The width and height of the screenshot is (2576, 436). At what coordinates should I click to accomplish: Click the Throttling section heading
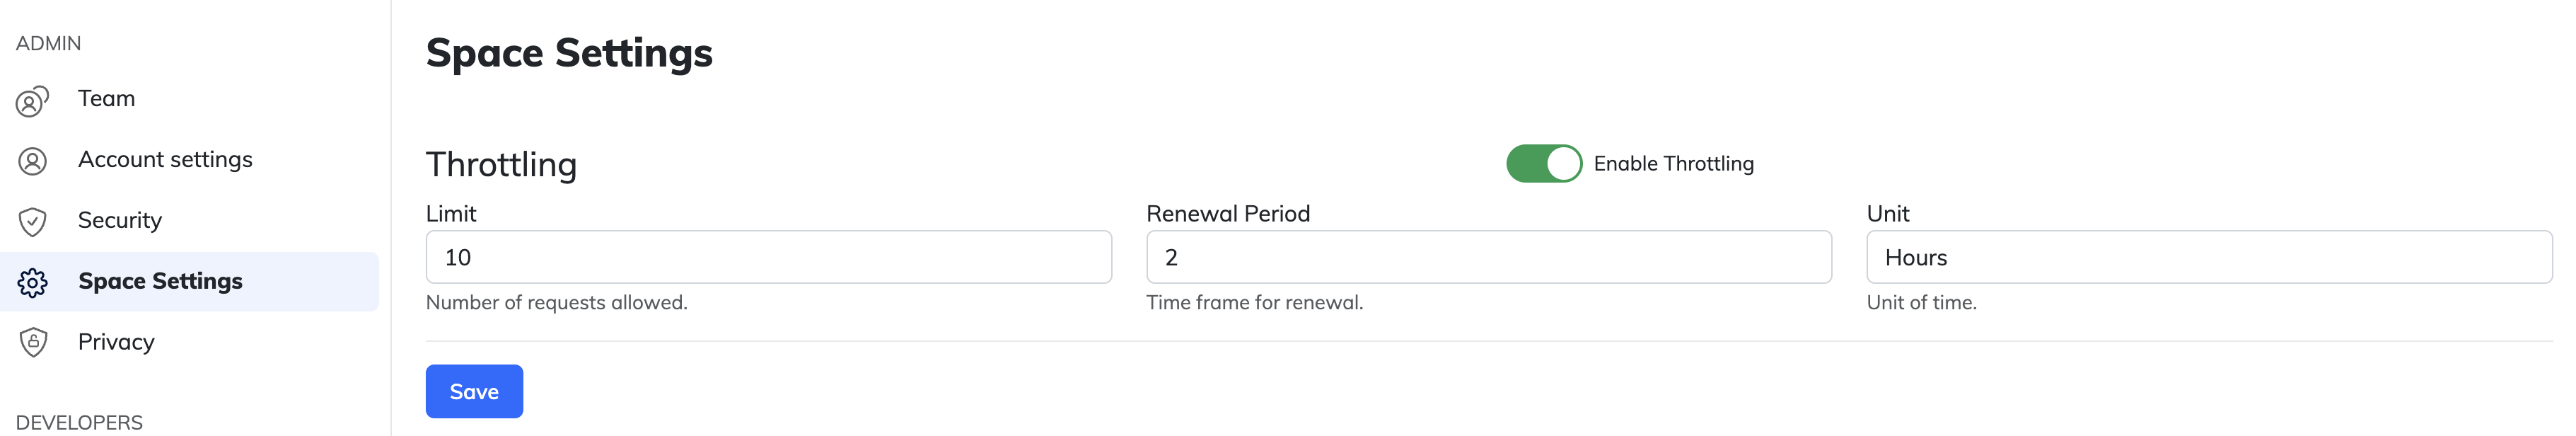click(501, 164)
